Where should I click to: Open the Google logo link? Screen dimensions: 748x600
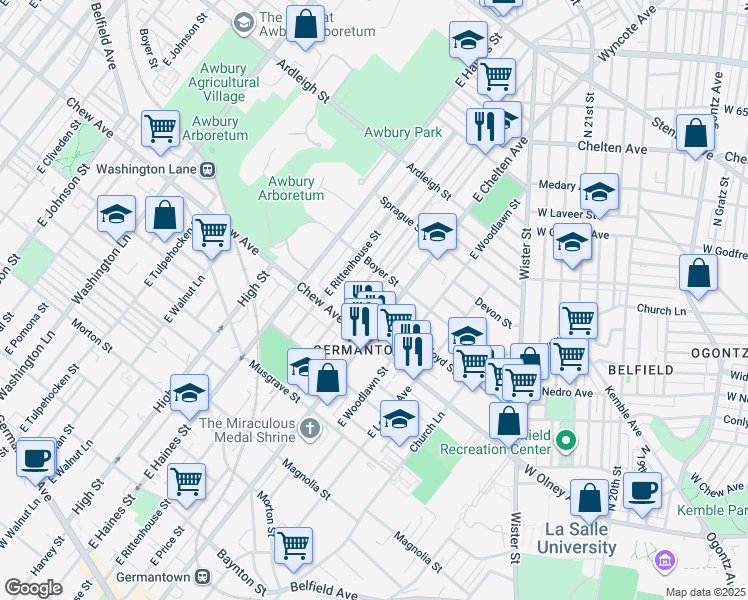[33, 588]
